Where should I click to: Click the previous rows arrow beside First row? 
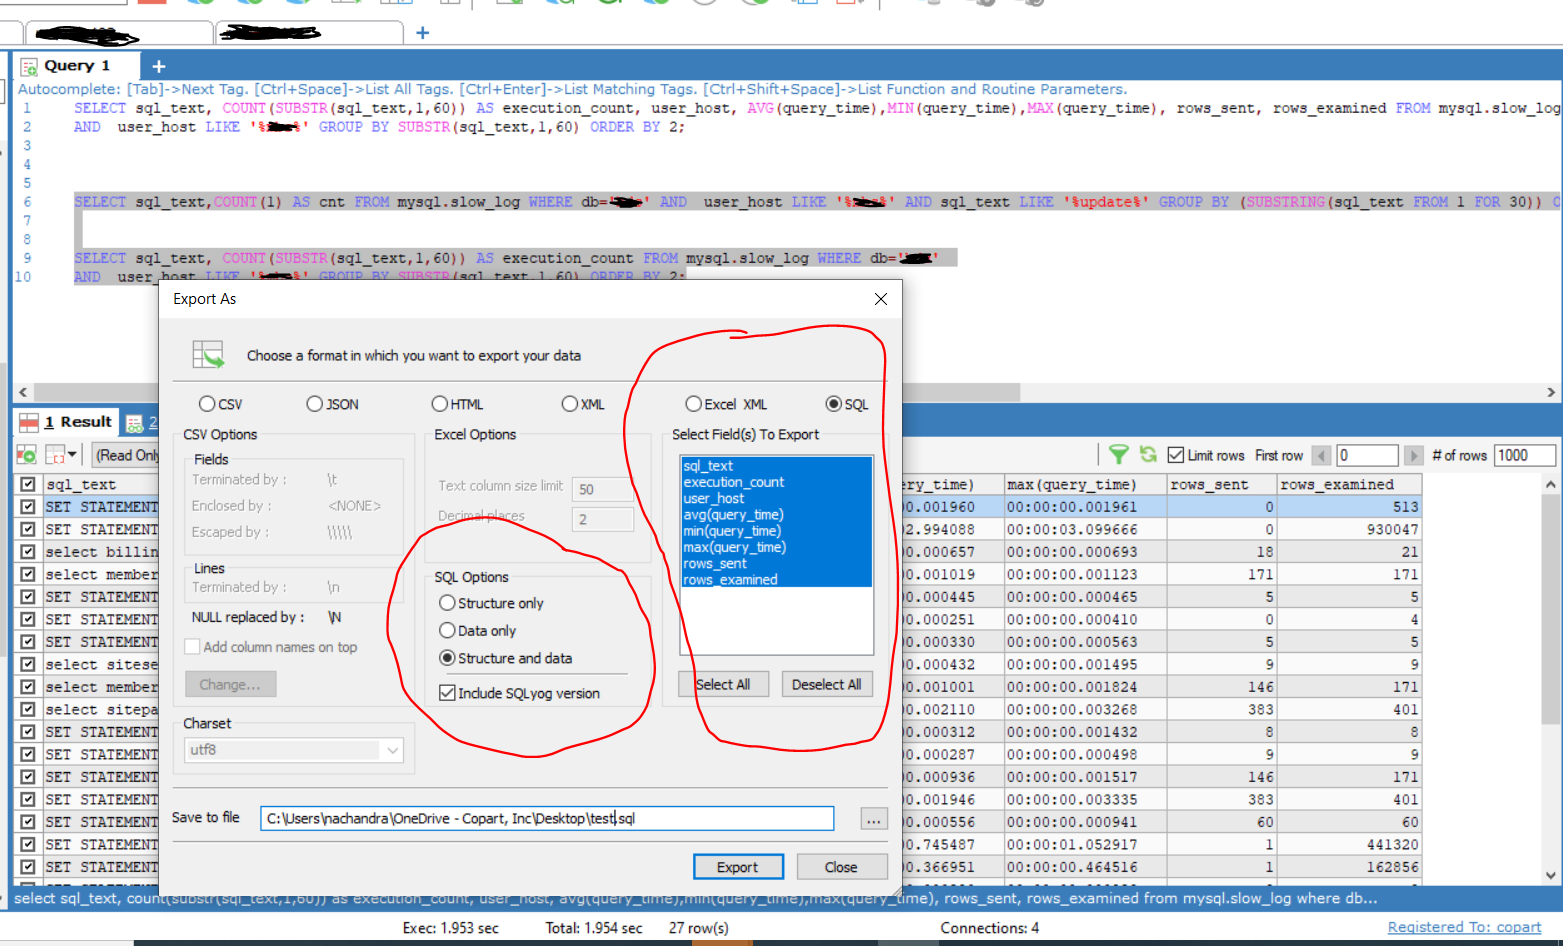[x=1321, y=456]
